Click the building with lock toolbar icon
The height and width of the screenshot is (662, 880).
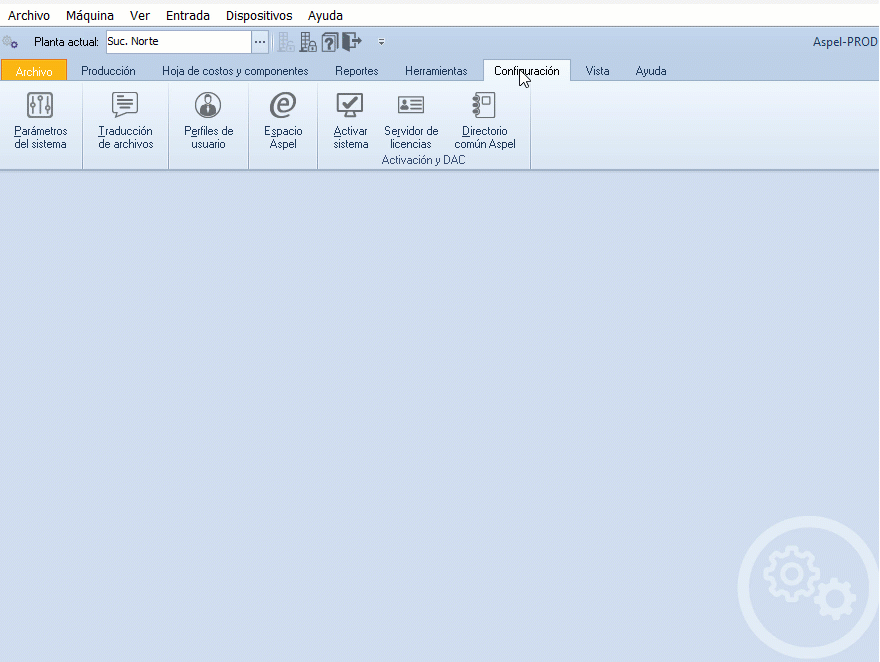[x=308, y=42]
